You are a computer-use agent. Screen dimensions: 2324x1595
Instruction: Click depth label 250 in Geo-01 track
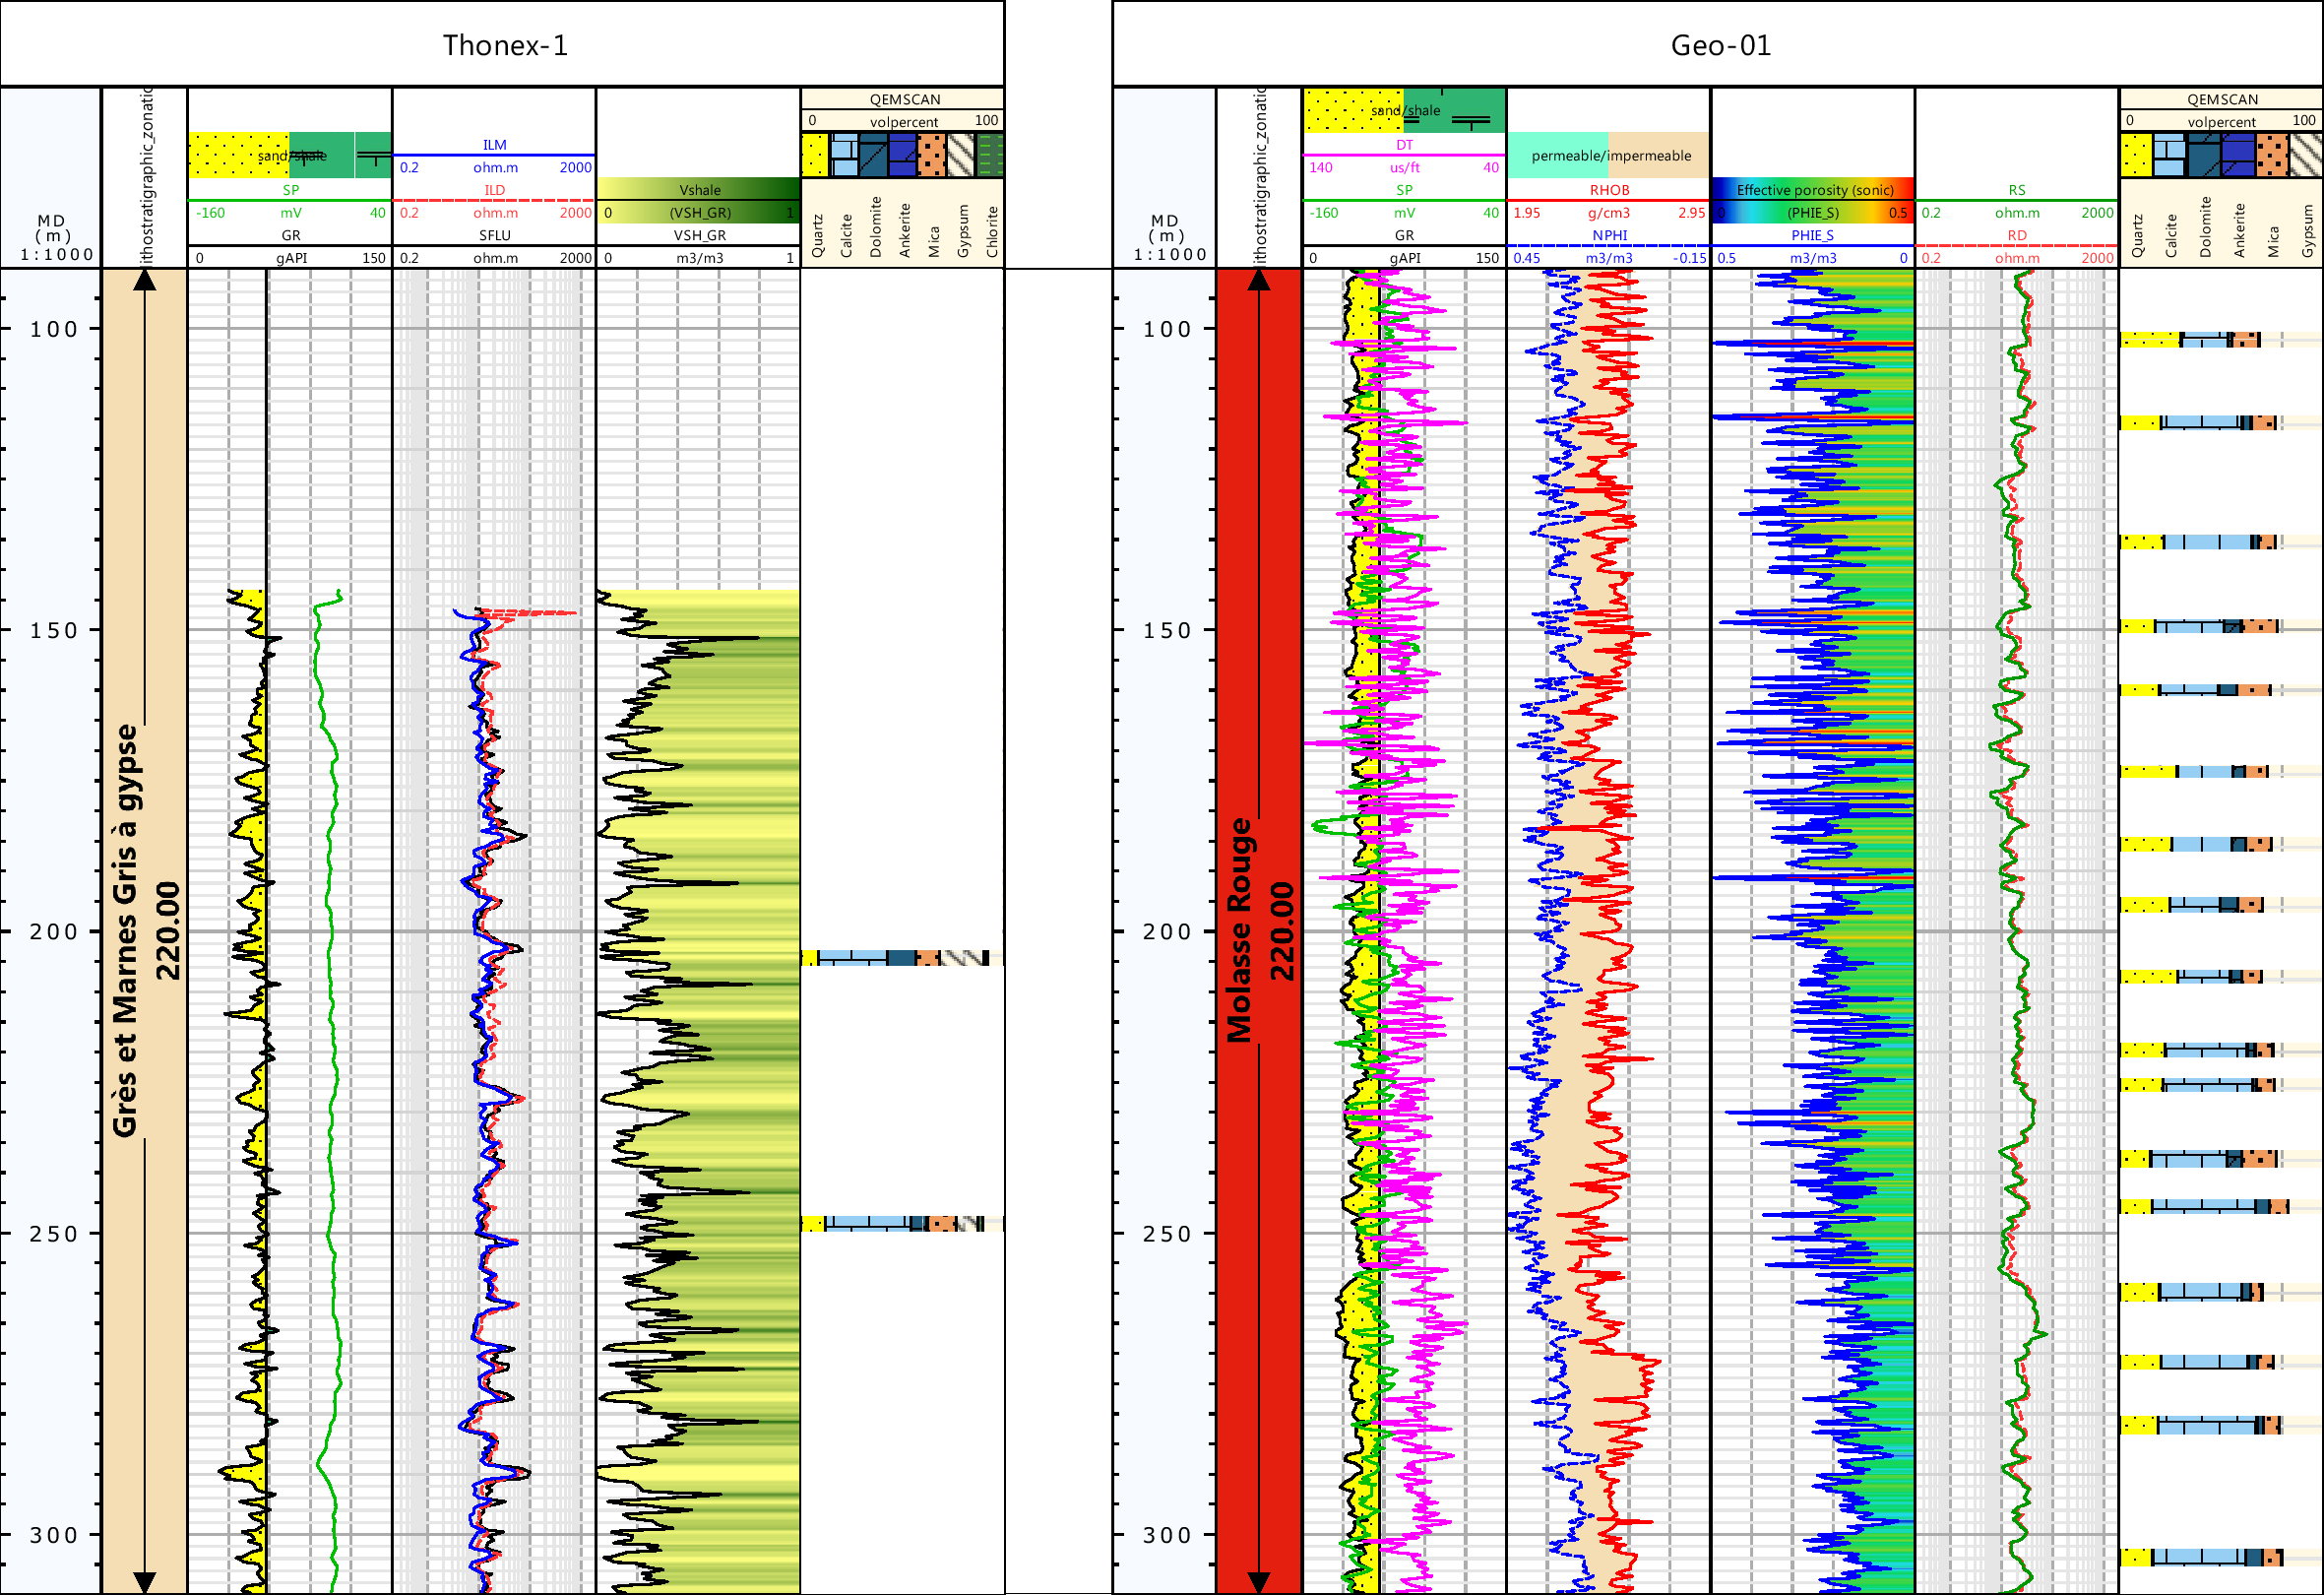coord(1167,1233)
